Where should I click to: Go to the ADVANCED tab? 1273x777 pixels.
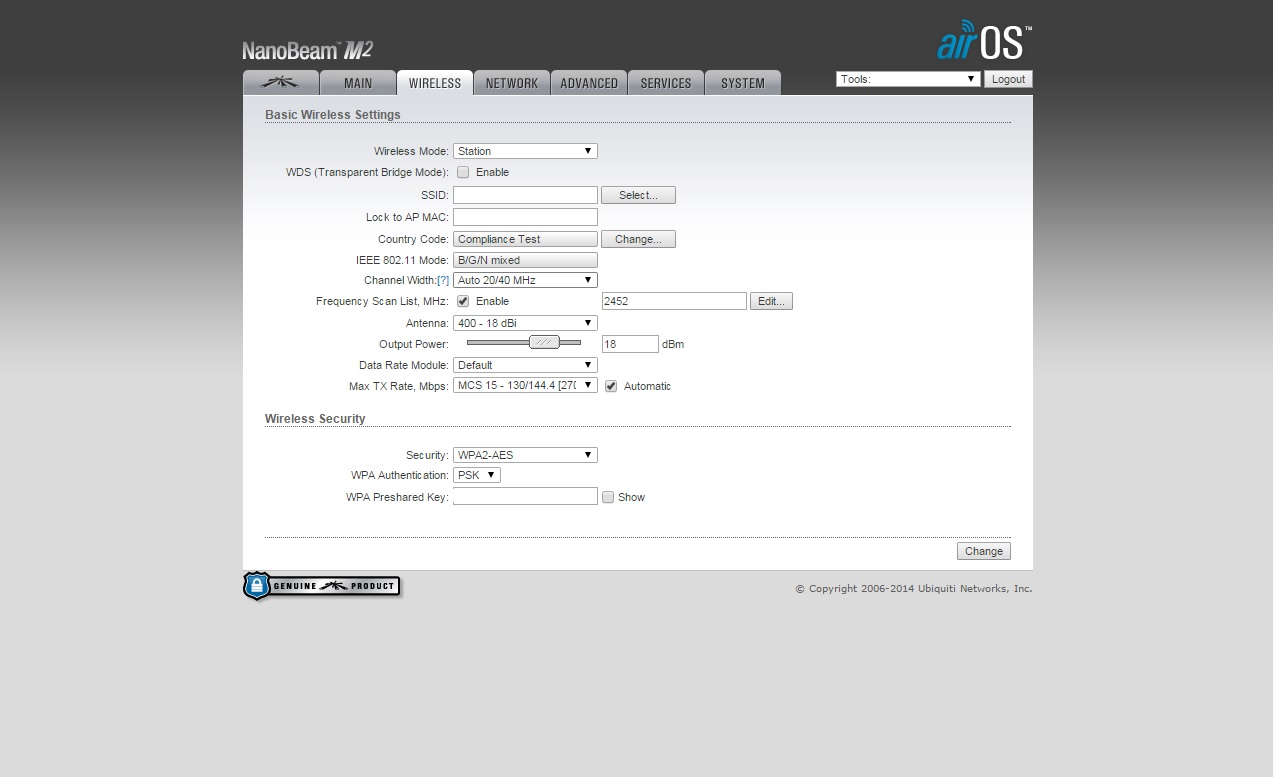589,83
